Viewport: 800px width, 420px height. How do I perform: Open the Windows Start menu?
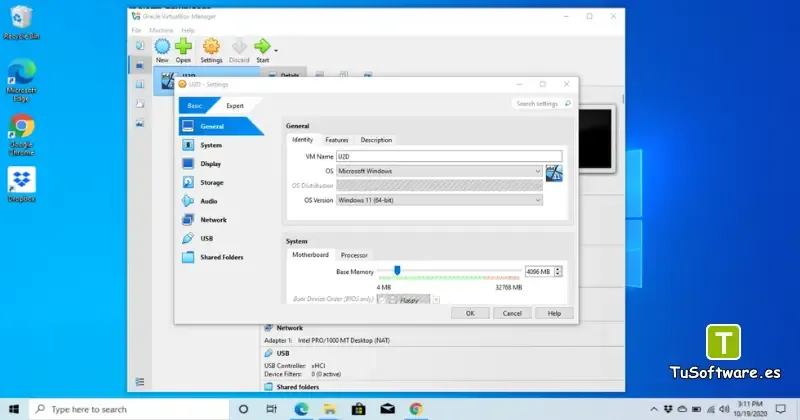(14, 409)
